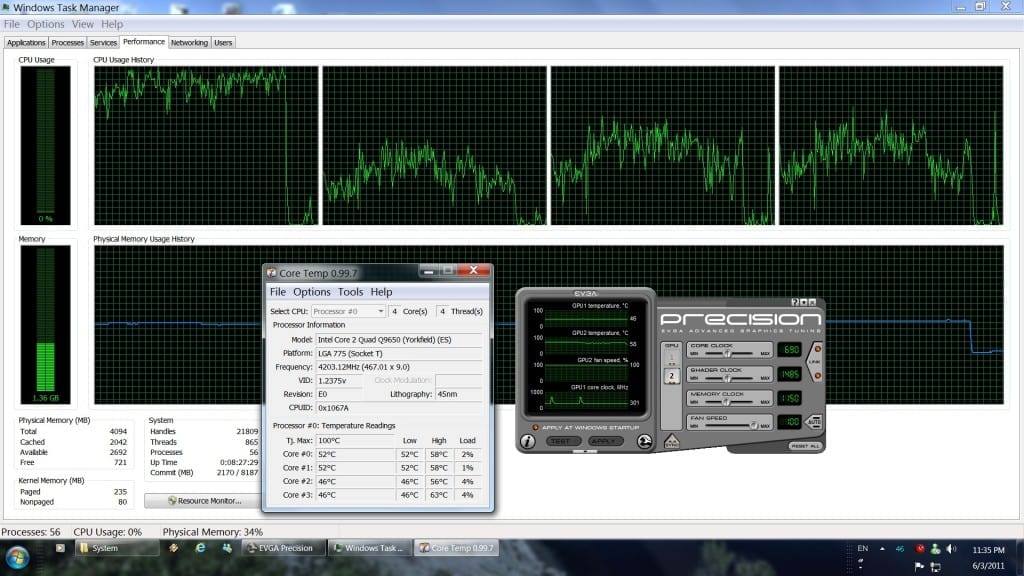The height and width of the screenshot is (576, 1024).
Task: Click the volume speaker tray icon
Action: [x=950, y=548]
